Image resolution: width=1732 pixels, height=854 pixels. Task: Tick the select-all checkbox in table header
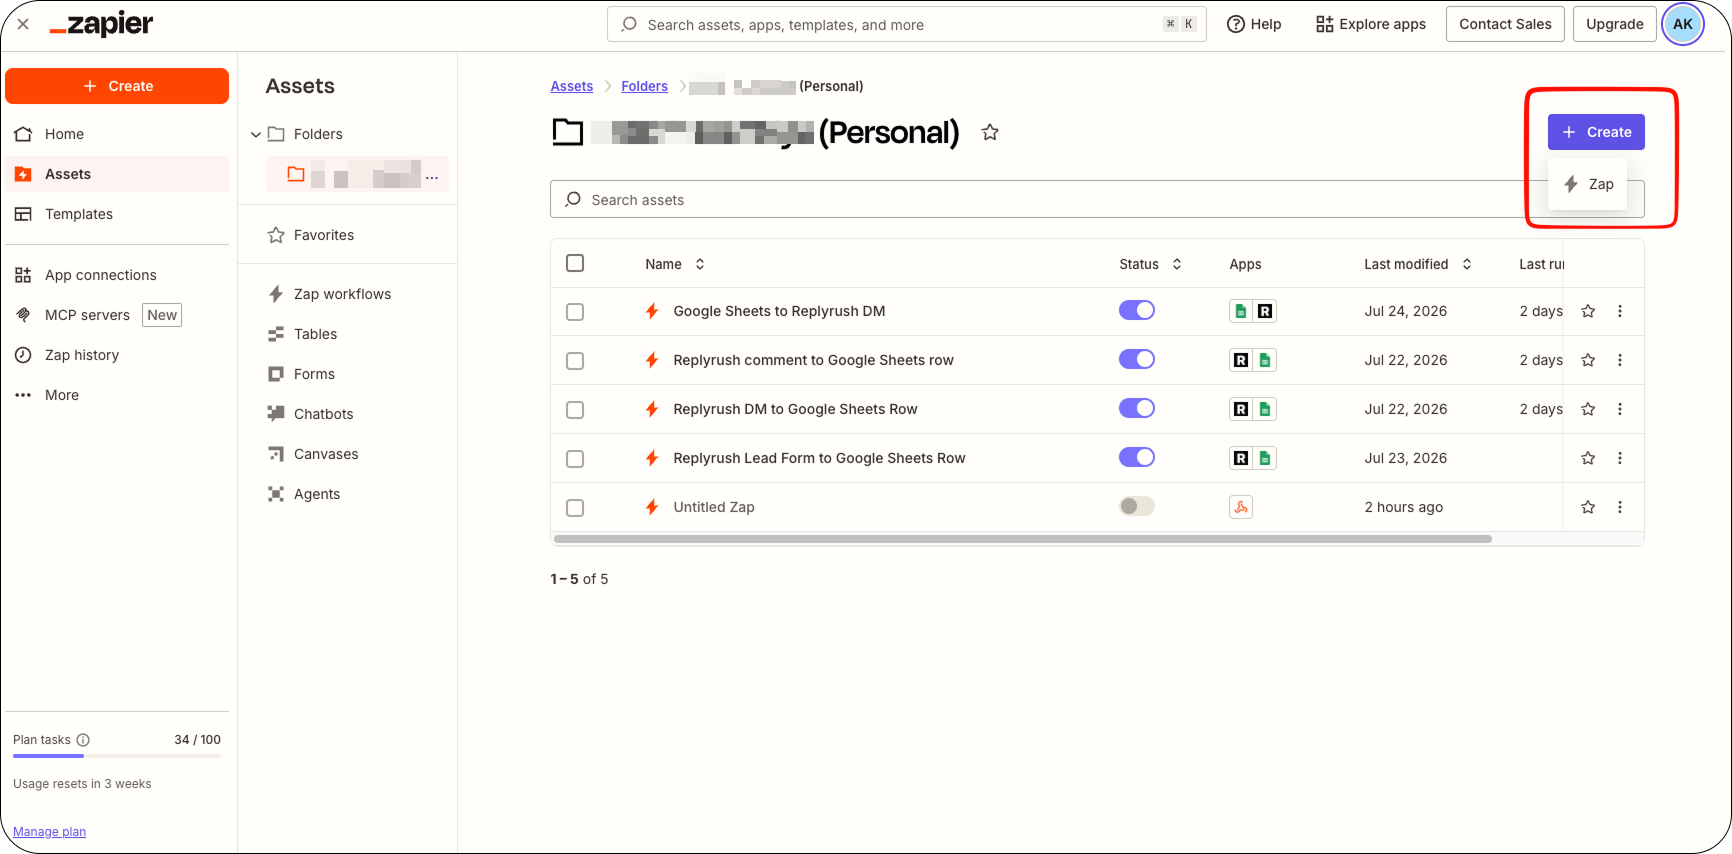pos(575,263)
